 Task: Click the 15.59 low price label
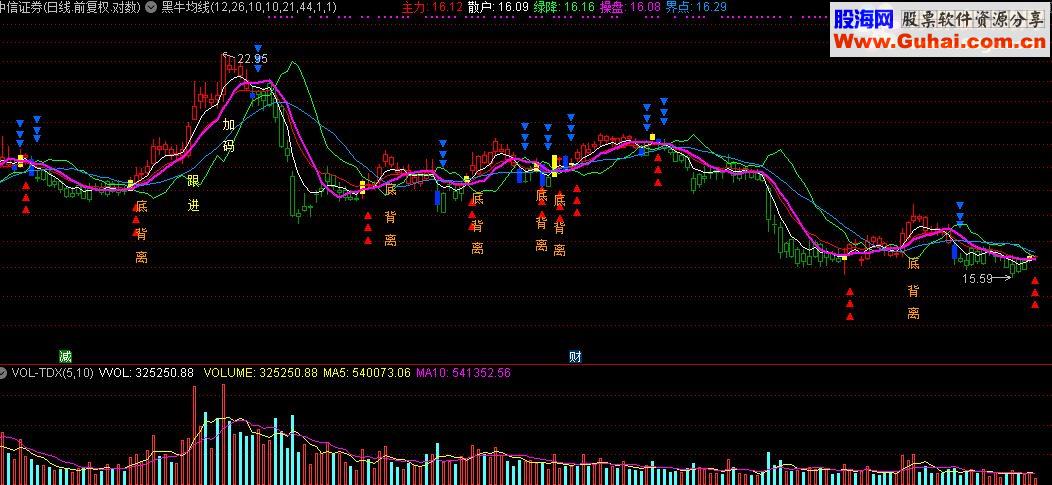click(x=978, y=278)
